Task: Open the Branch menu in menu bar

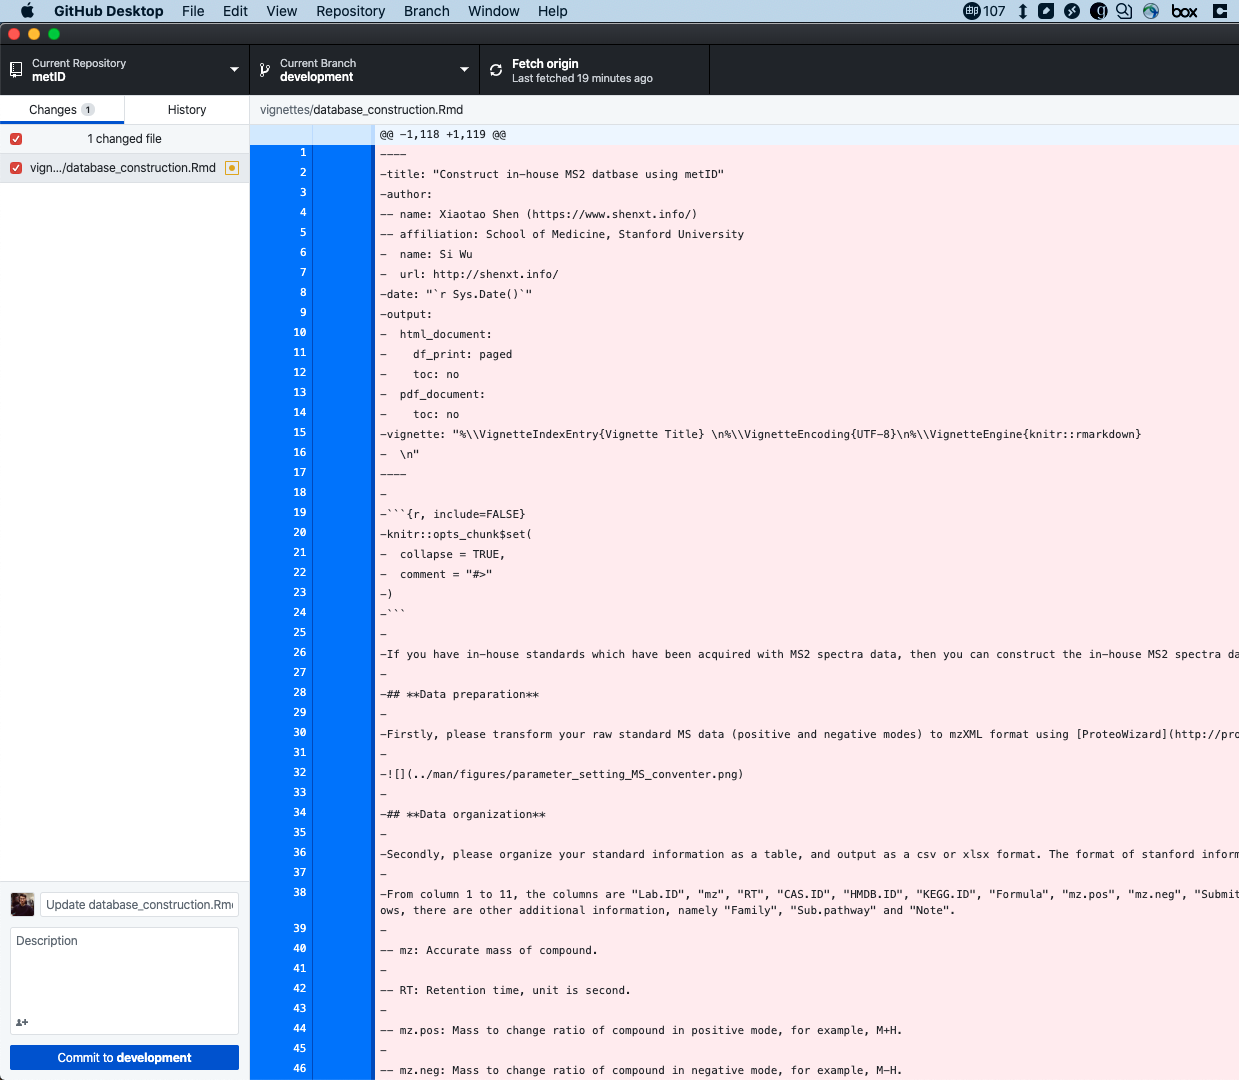Action: [x=426, y=11]
